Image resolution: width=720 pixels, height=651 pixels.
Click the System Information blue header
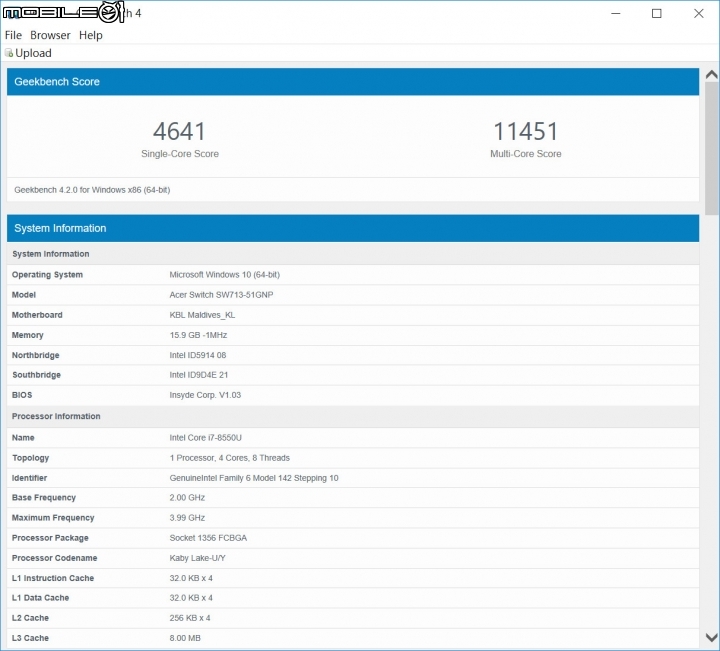pos(353,228)
